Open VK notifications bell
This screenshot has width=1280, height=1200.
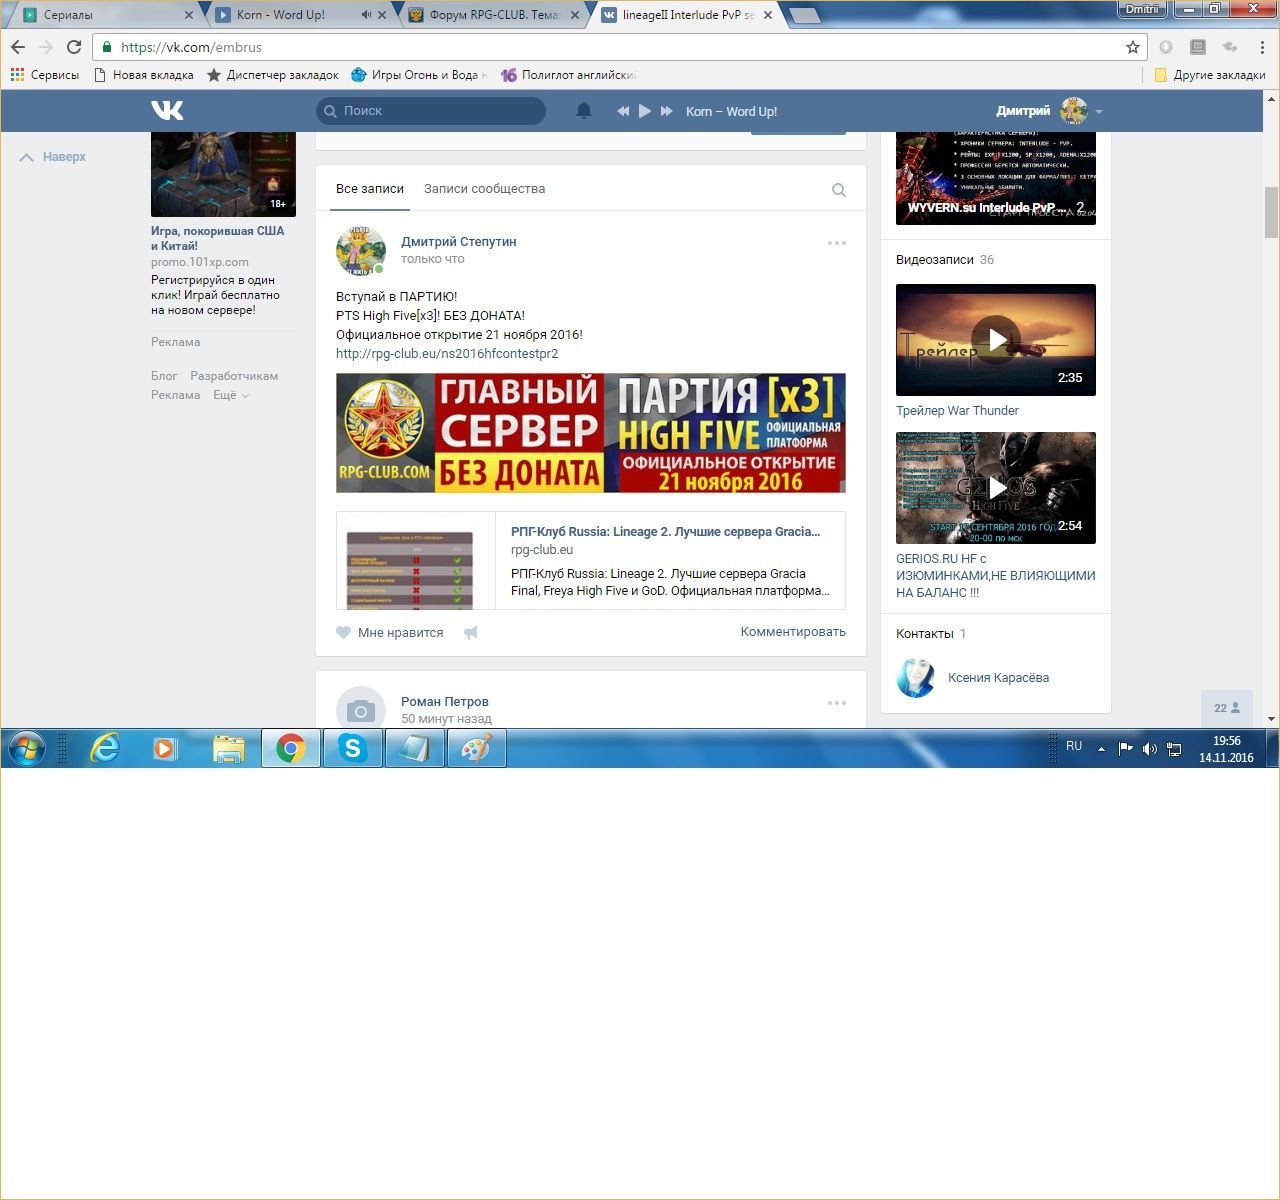[x=584, y=111]
